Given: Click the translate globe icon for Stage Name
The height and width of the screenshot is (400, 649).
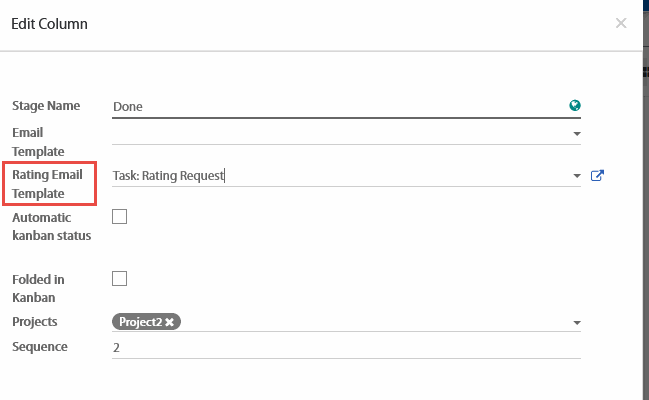Looking at the screenshot, I should pyautogui.click(x=575, y=106).
